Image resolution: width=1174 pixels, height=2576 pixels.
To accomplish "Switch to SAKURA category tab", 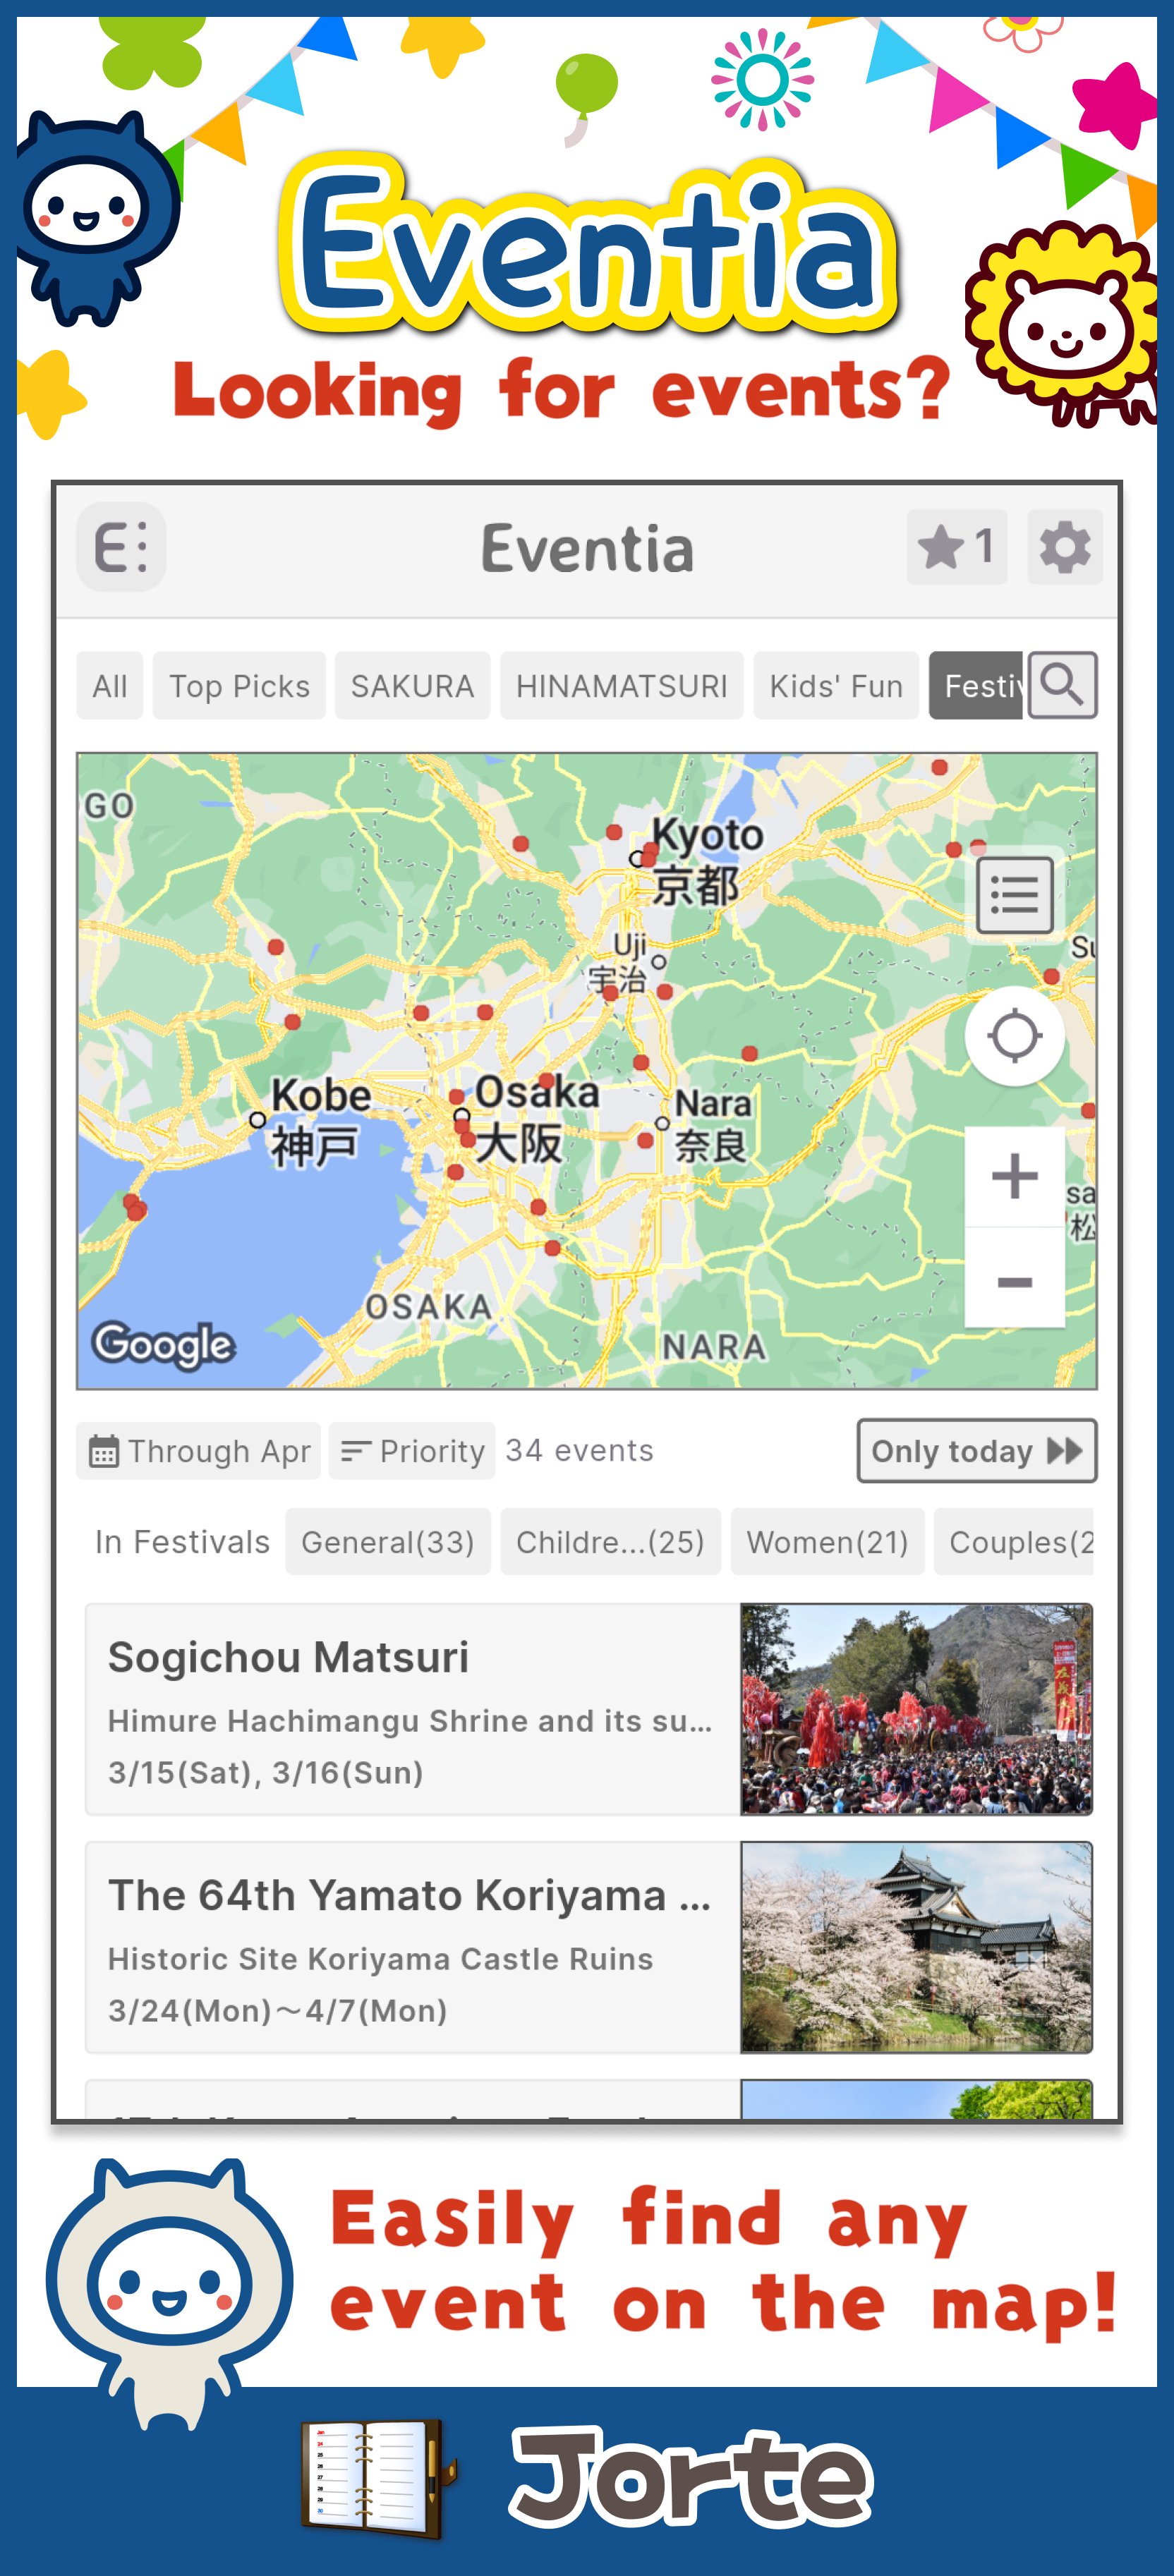I will [x=412, y=686].
